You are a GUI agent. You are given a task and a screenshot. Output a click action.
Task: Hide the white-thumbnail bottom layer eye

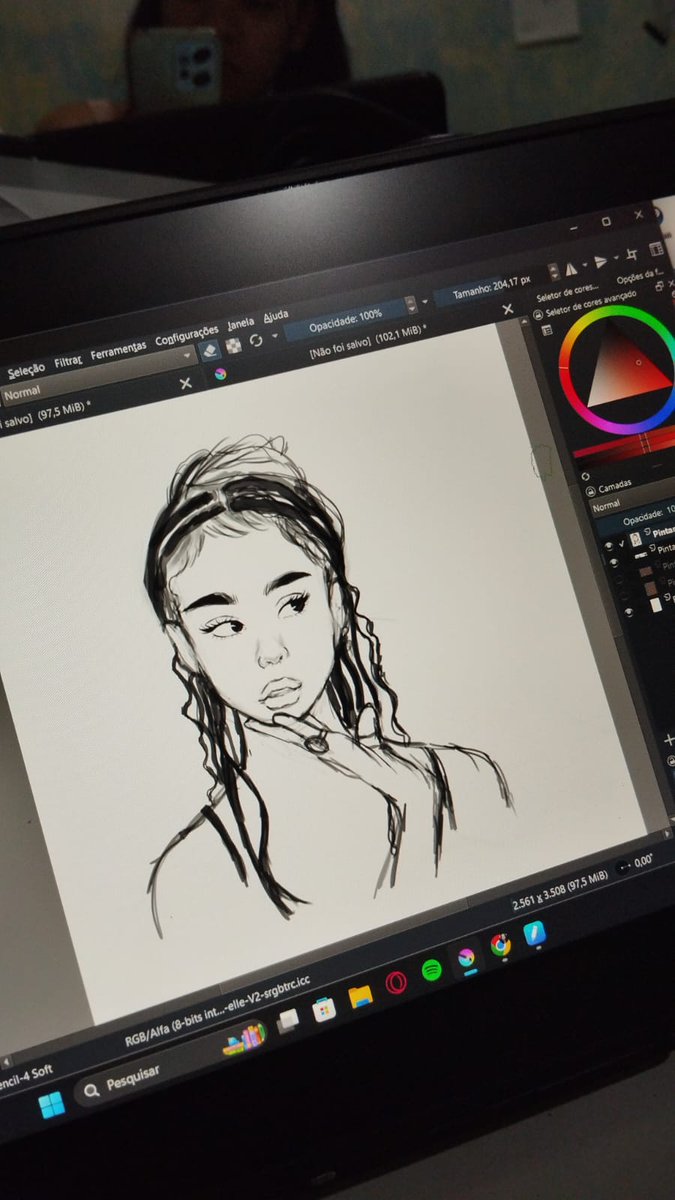629,611
